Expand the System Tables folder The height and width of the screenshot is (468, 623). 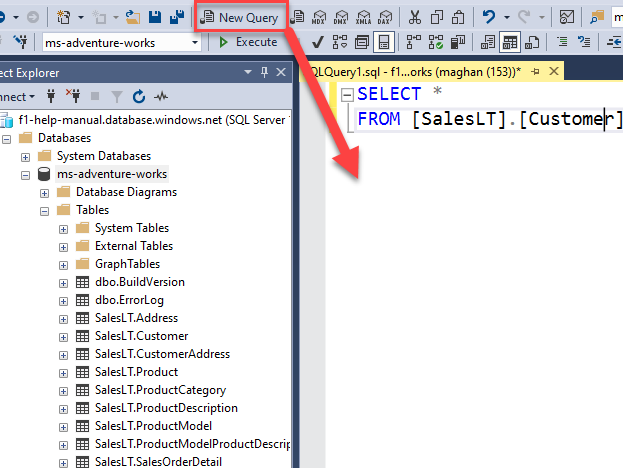click(63, 229)
